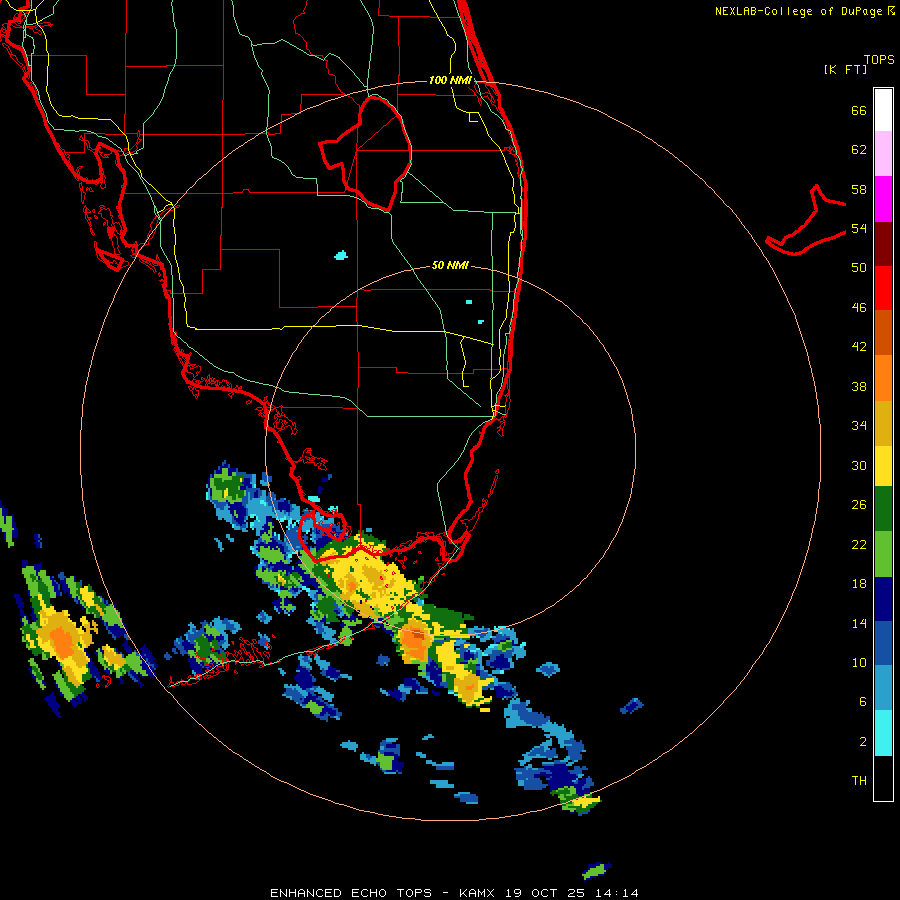Pick the medium blue legend swatch
The width and height of the screenshot is (900, 900).
[883, 643]
